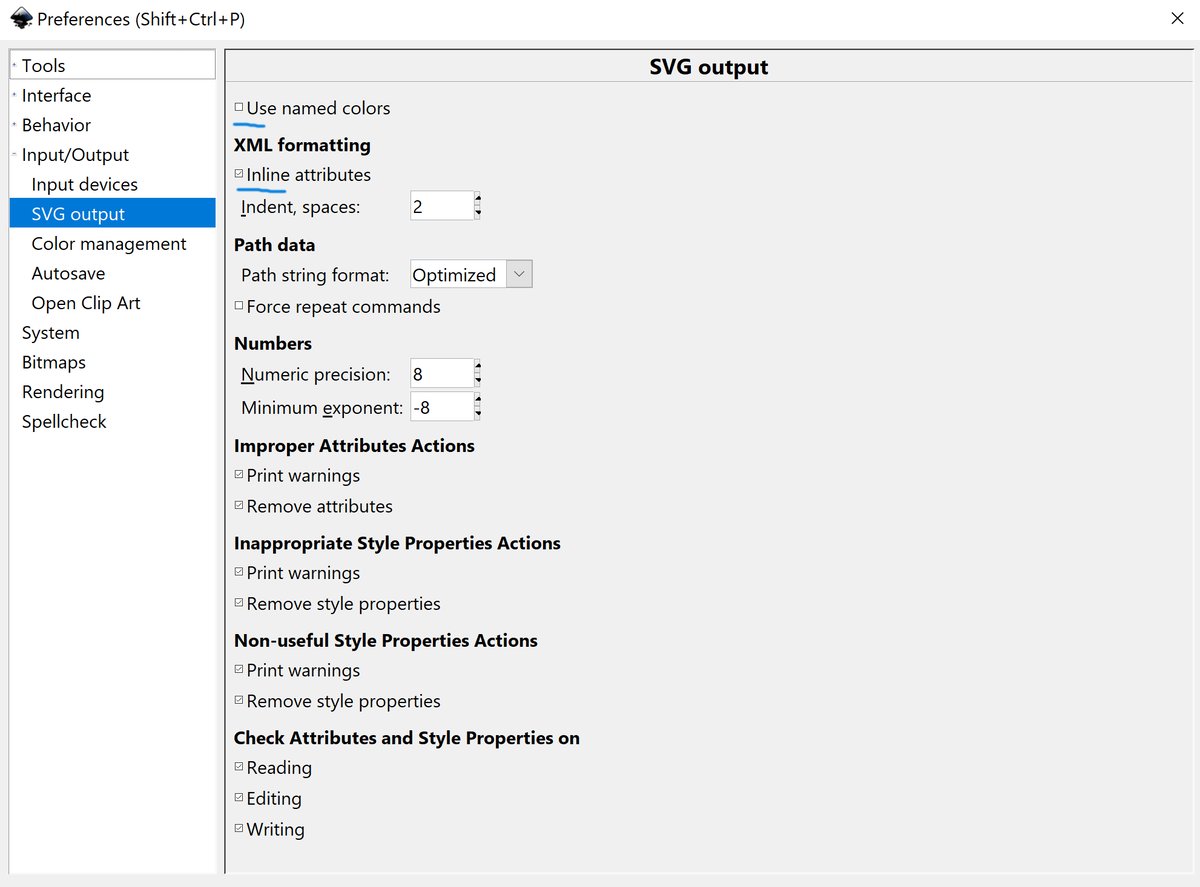
Task: Uncheck "Reading" under Check Attributes section
Action: click(238, 767)
